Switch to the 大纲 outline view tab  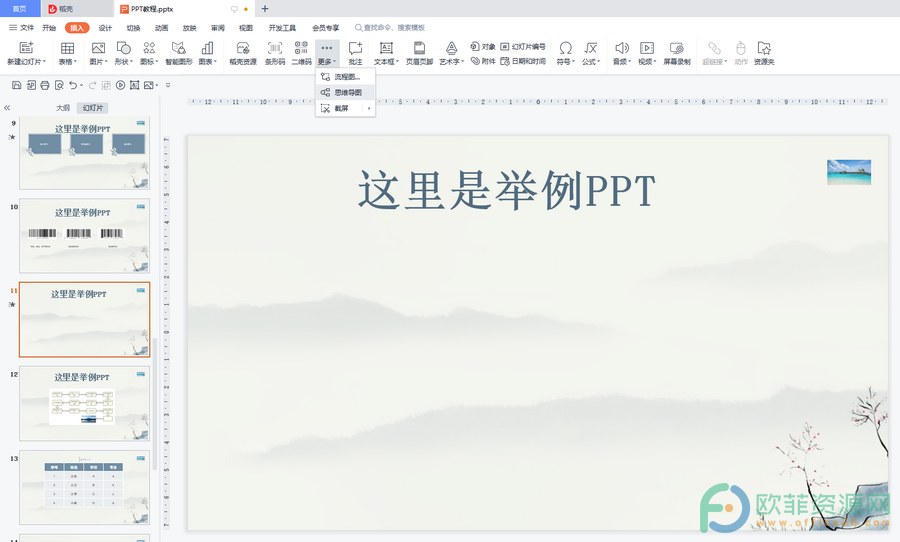pos(63,108)
